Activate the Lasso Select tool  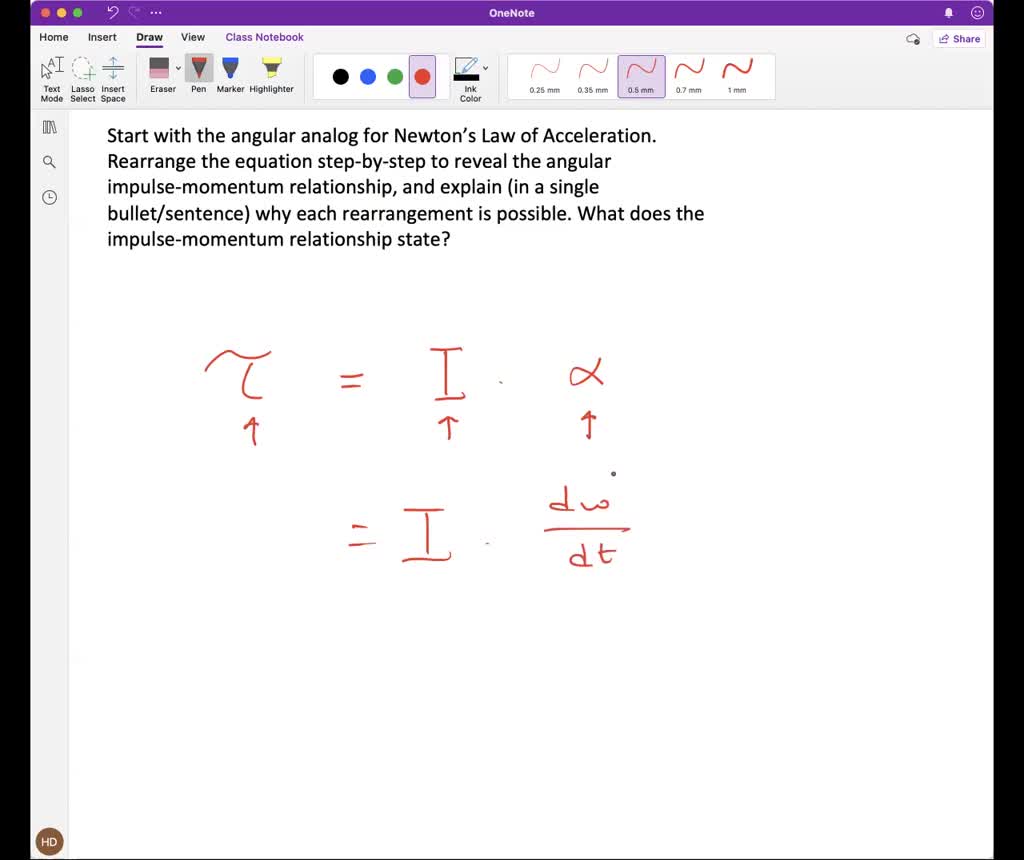pos(82,72)
